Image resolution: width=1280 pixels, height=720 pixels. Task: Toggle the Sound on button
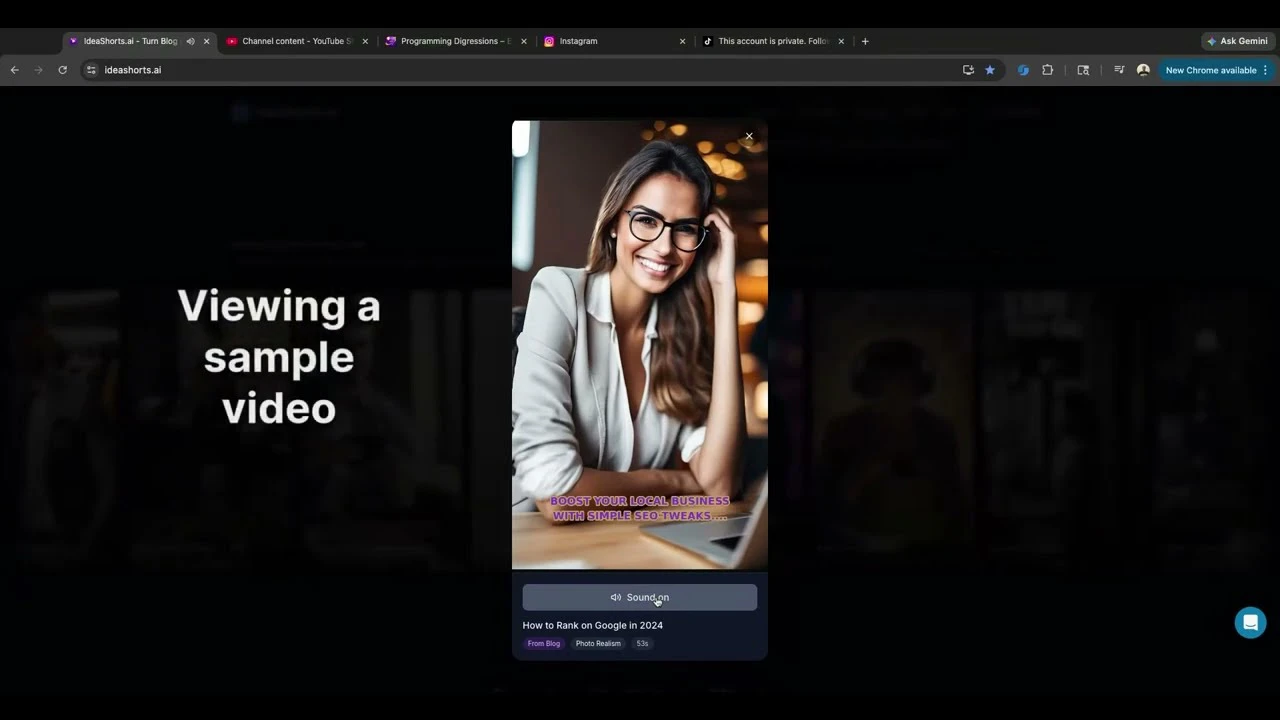click(640, 597)
